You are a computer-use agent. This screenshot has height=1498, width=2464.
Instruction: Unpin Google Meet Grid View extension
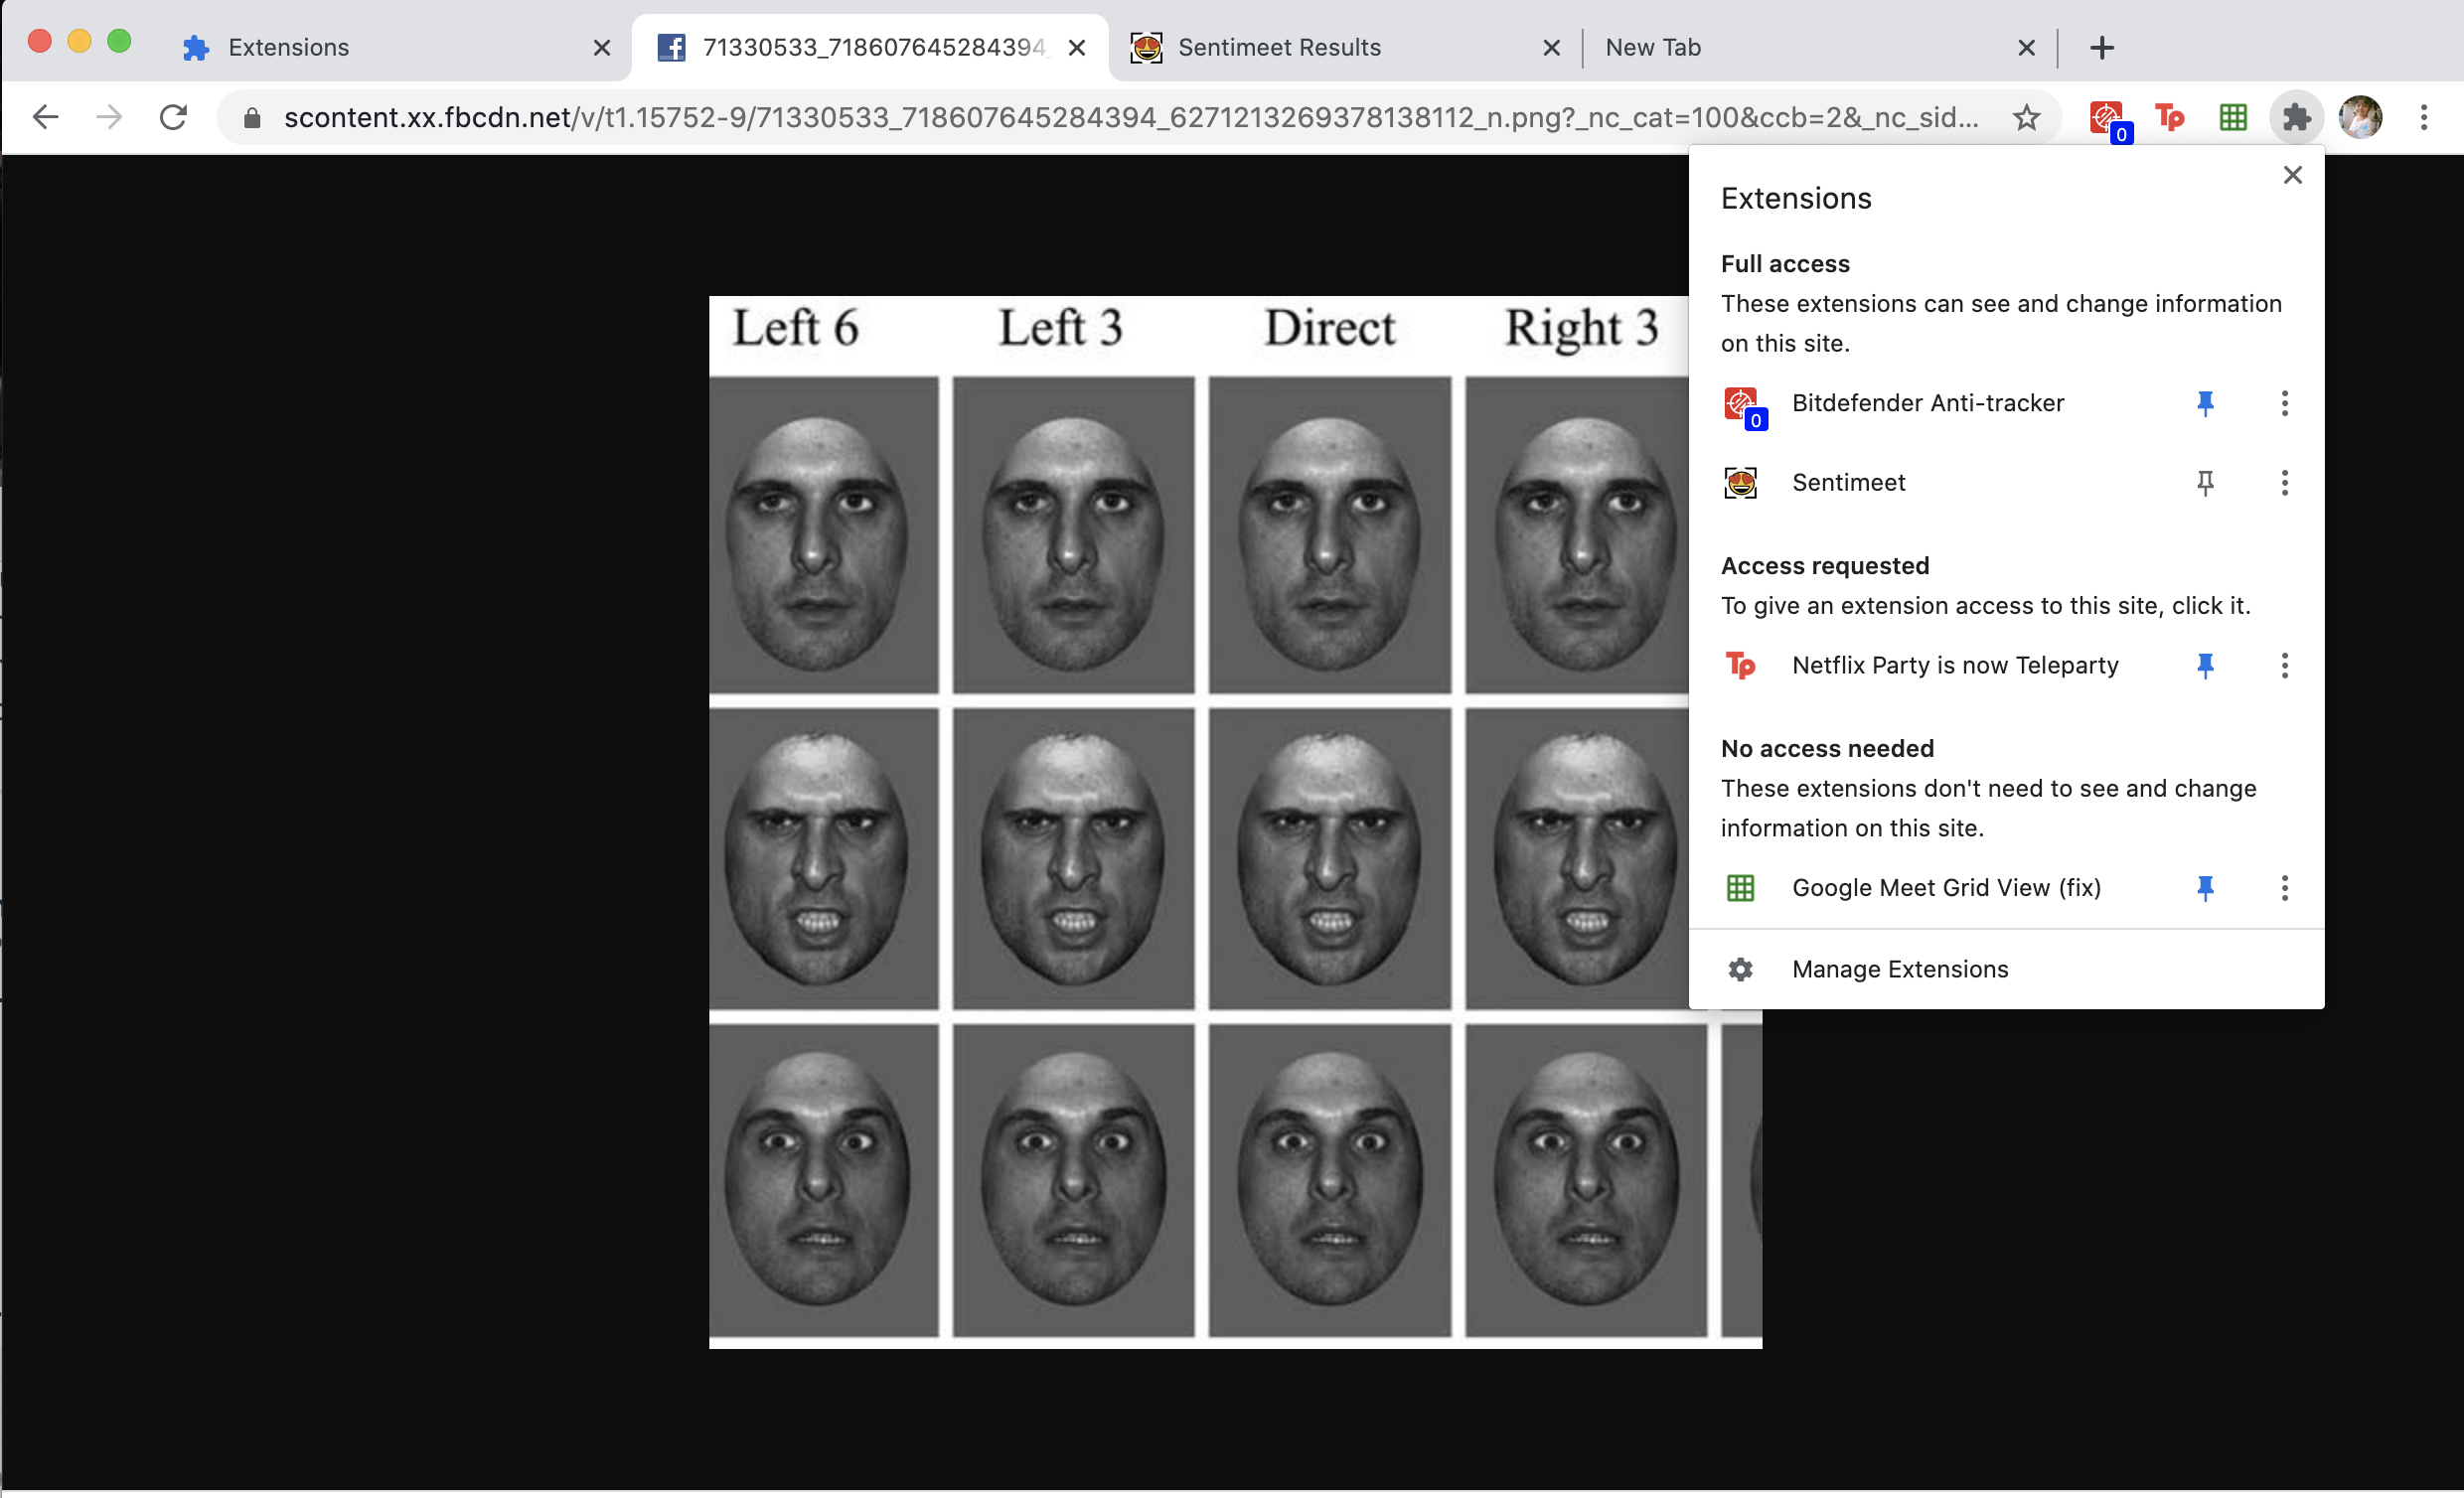click(x=2205, y=888)
